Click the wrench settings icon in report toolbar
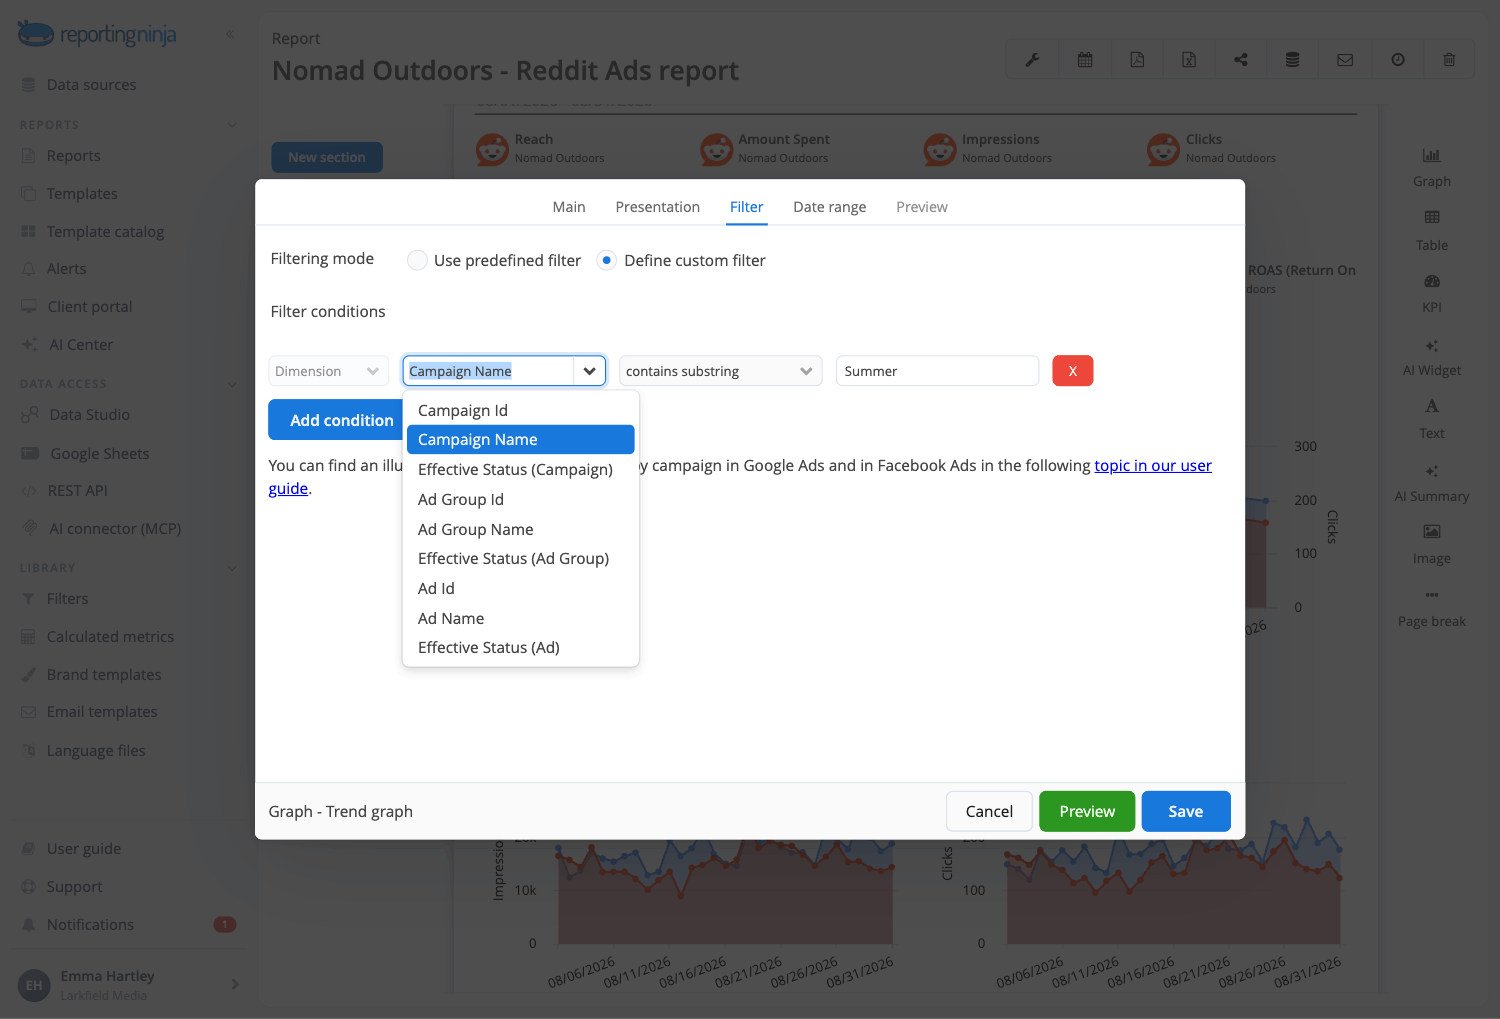 click(1032, 60)
